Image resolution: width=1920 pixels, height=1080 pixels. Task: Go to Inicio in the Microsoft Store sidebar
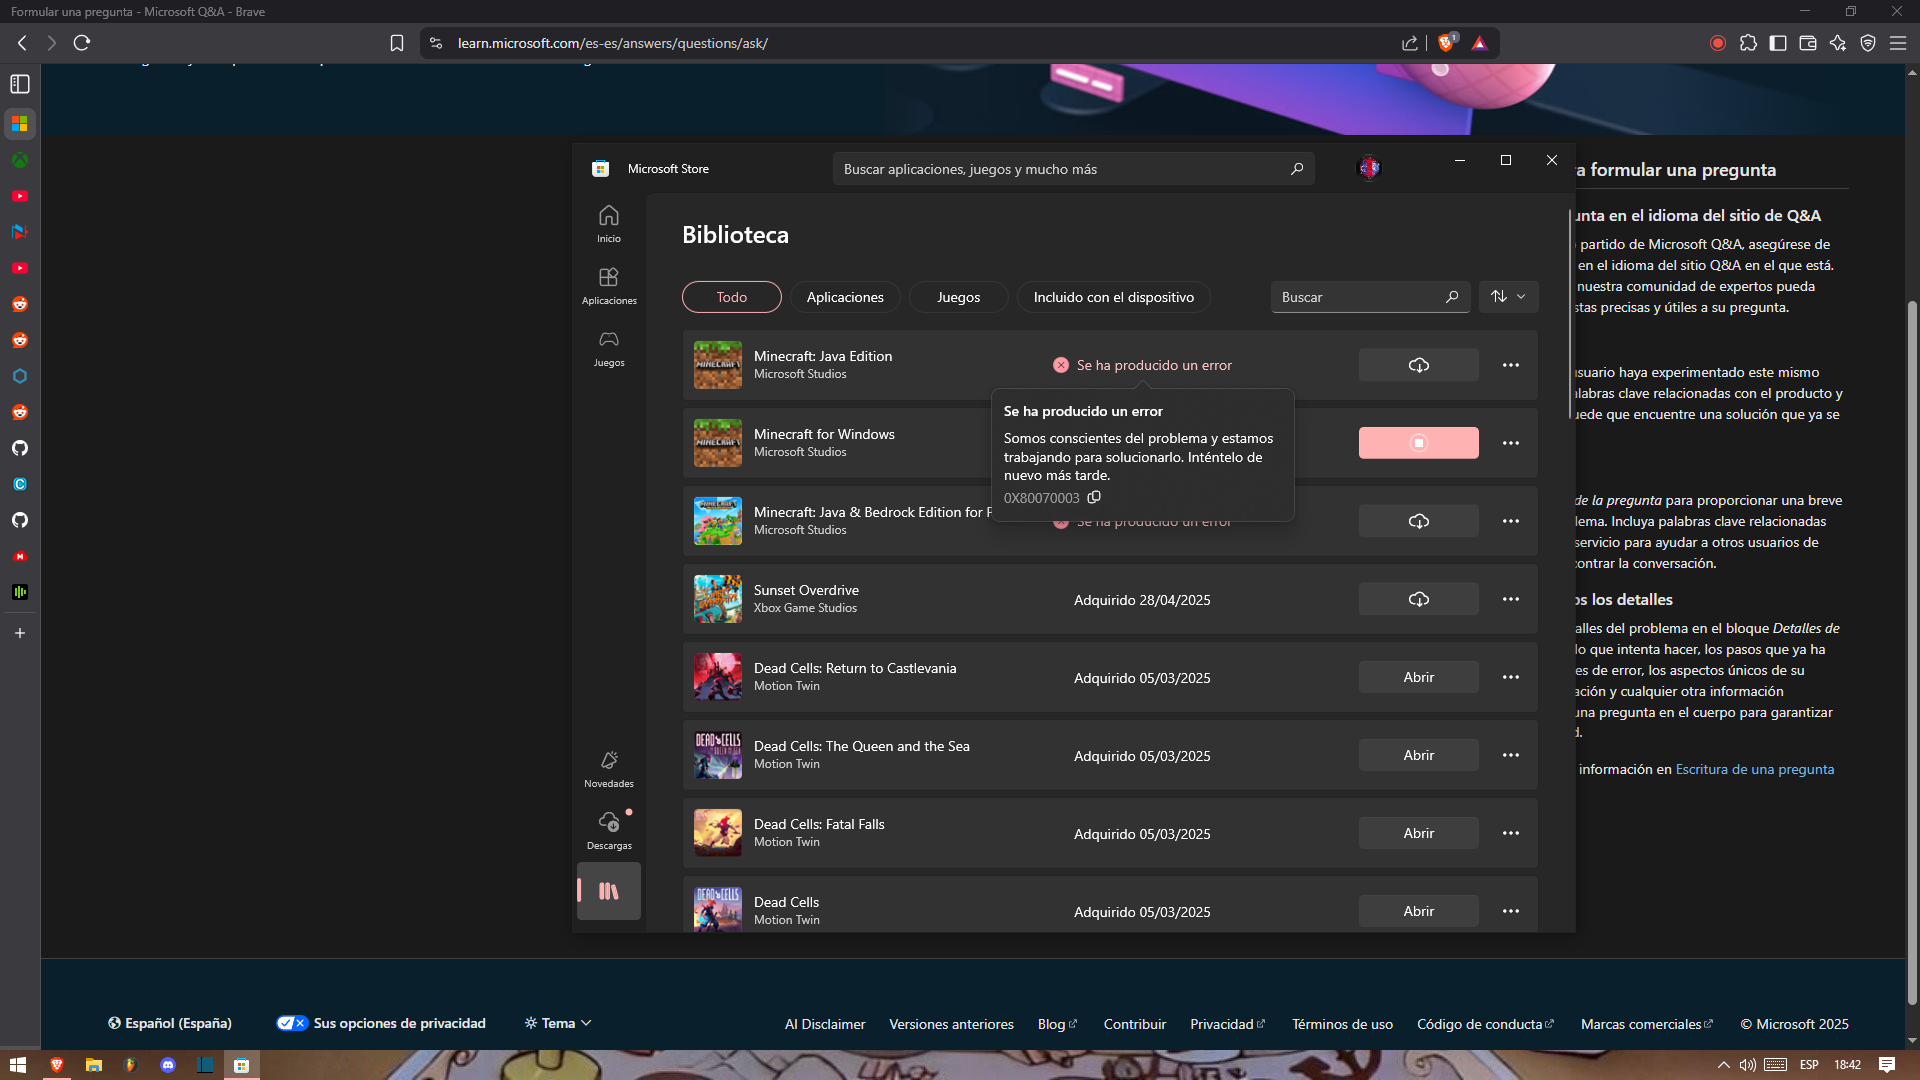(x=609, y=224)
